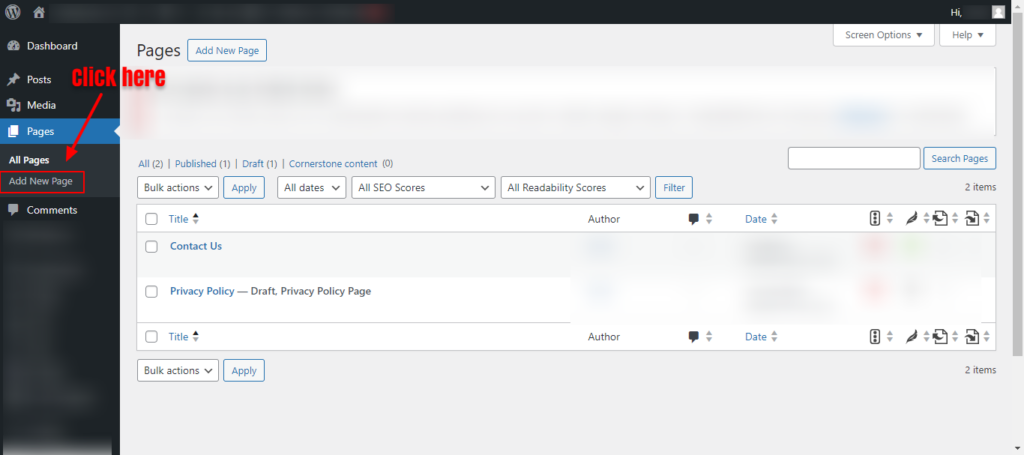The height and width of the screenshot is (455, 1024).
Task: Toggle the select-all checkbox in table header
Action: 152,219
